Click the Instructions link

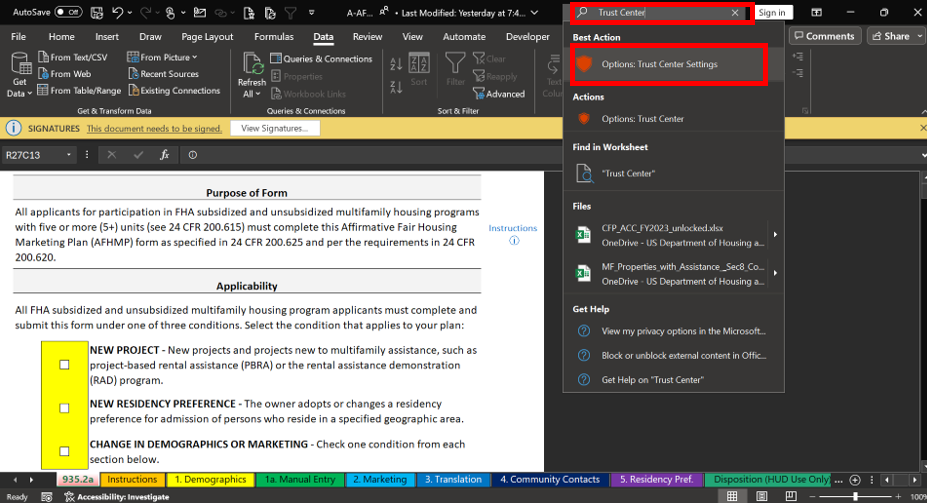[x=512, y=228]
